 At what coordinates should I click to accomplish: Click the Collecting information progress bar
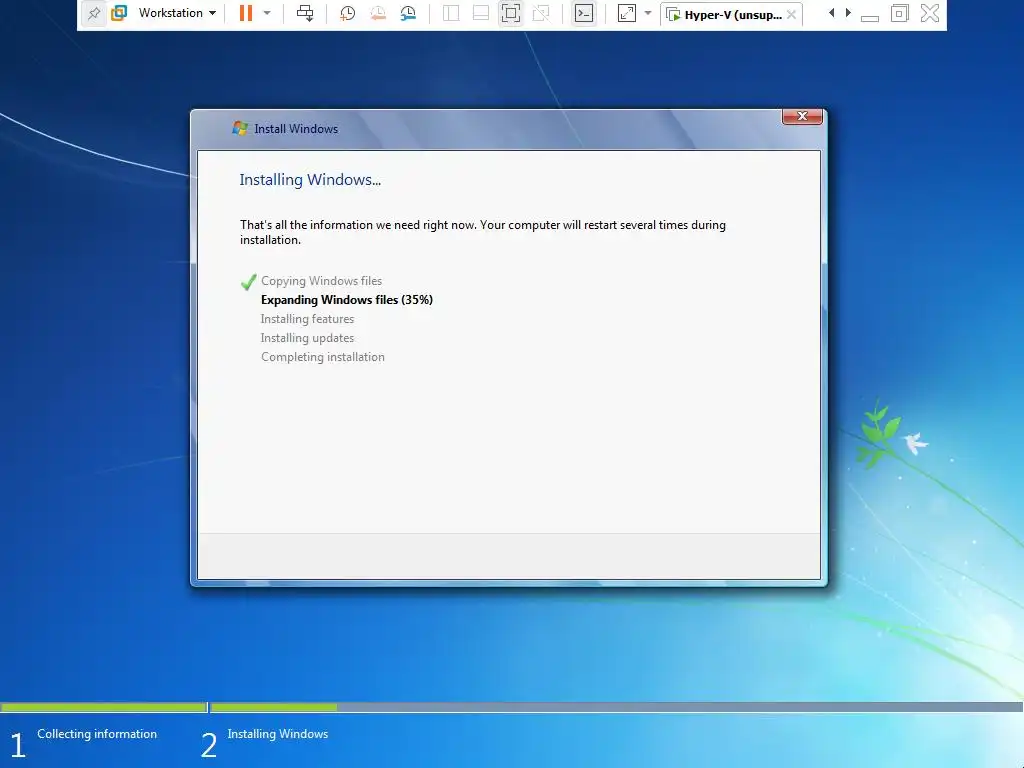104,707
